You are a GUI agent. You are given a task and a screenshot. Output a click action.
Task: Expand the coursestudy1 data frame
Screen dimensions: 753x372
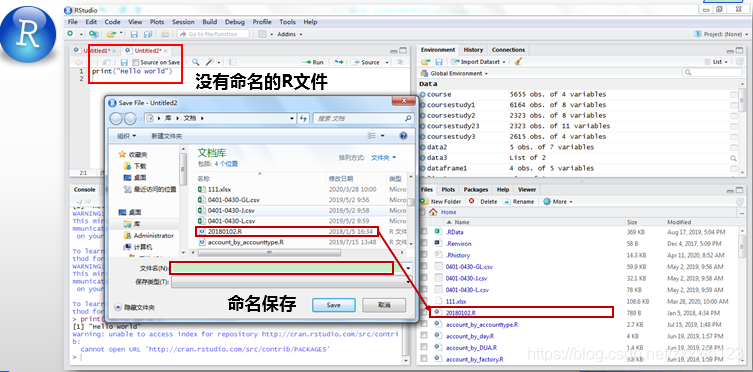[x=423, y=105]
